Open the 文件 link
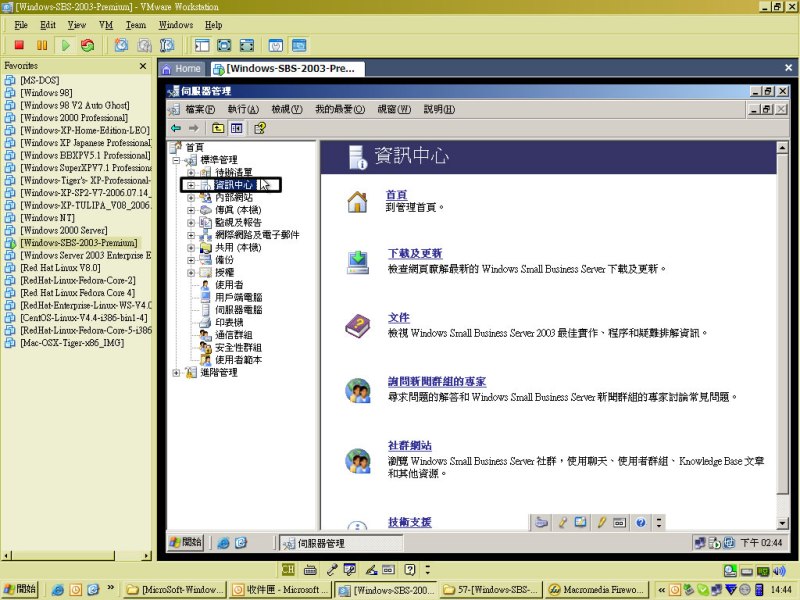The width and height of the screenshot is (800, 600). click(398, 317)
